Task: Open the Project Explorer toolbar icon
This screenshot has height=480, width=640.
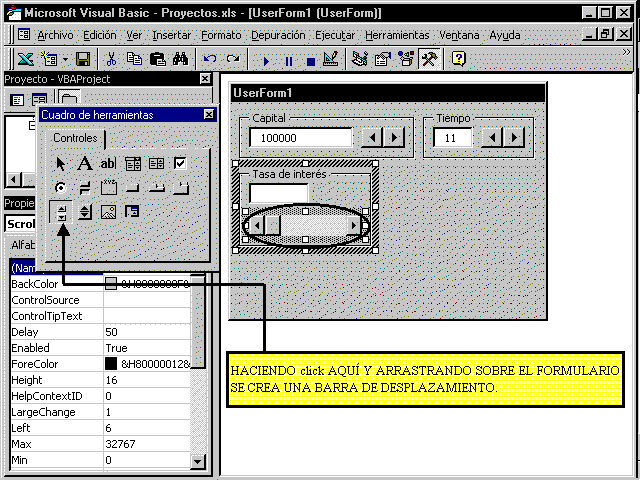Action: 359,60
